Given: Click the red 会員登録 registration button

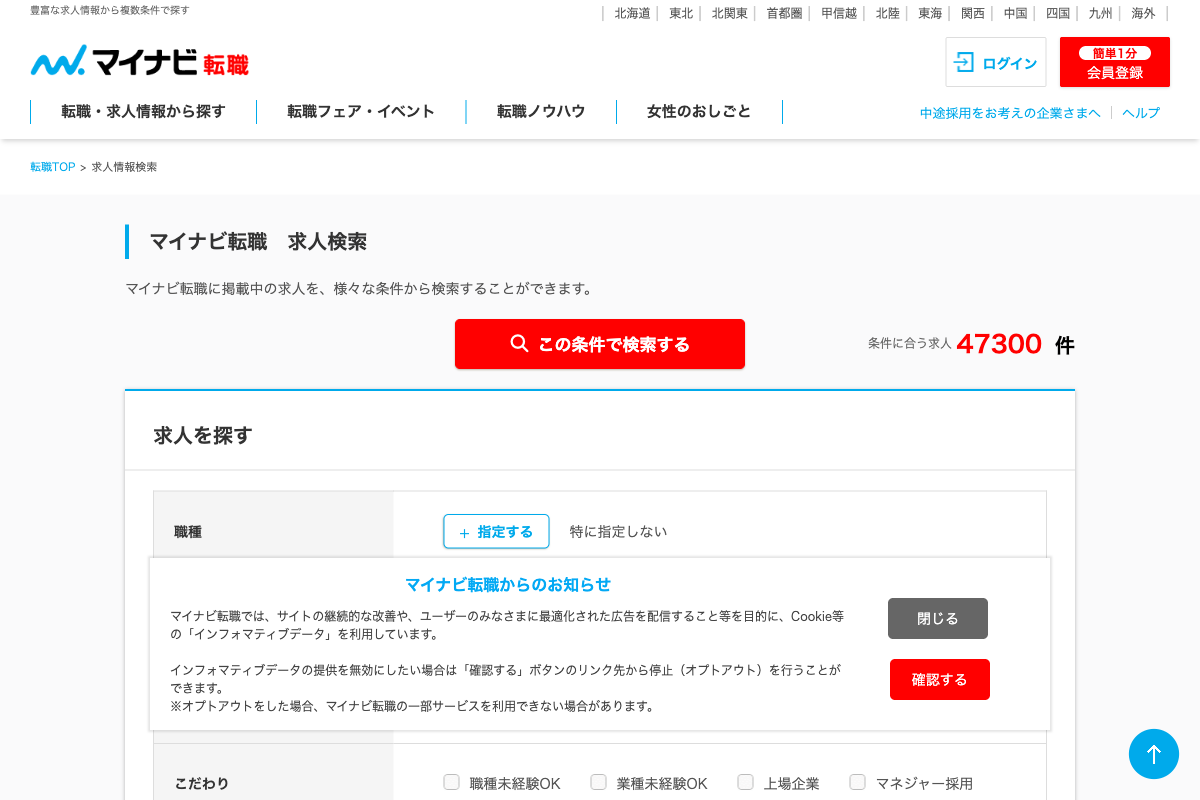Looking at the screenshot, I should coord(1114,63).
